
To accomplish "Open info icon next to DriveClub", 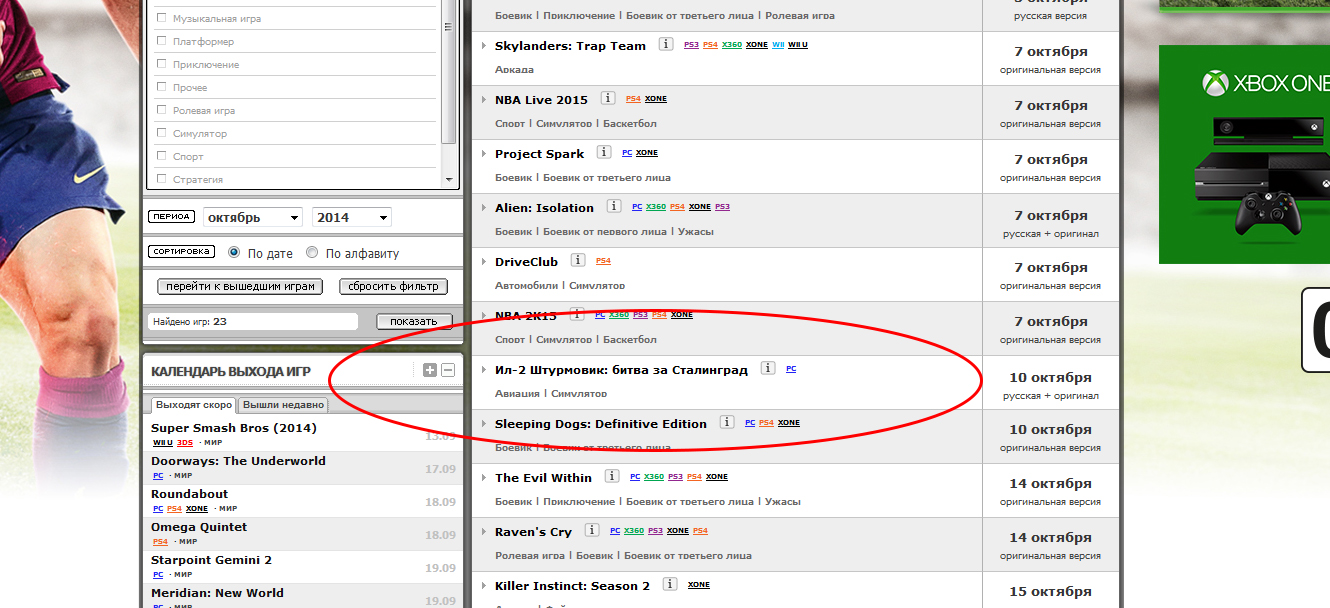I will coord(577,261).
